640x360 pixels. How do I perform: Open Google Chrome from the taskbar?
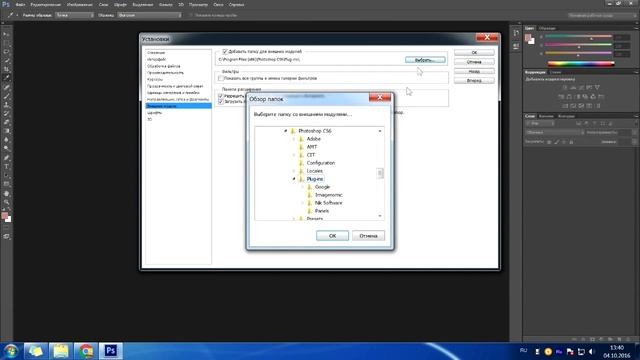(x=86, y=351)
